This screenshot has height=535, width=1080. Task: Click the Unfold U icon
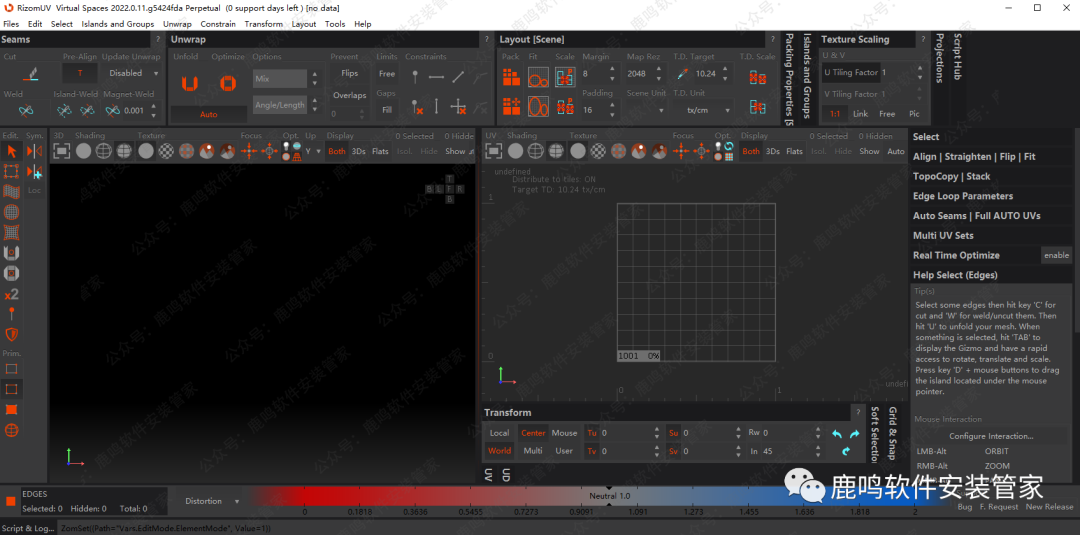[190, 84]
